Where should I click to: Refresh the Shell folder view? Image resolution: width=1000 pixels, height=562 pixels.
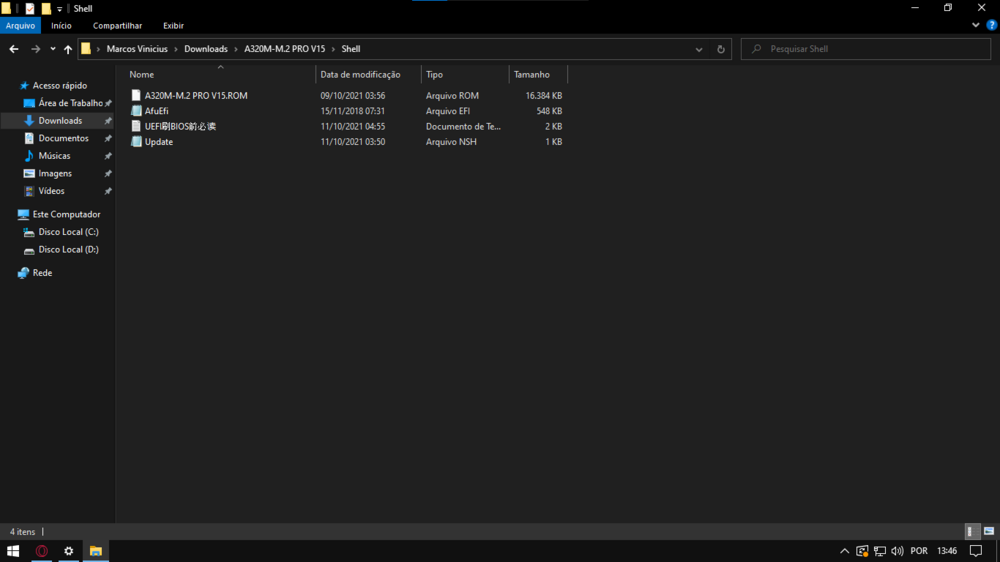click(721, 49)
